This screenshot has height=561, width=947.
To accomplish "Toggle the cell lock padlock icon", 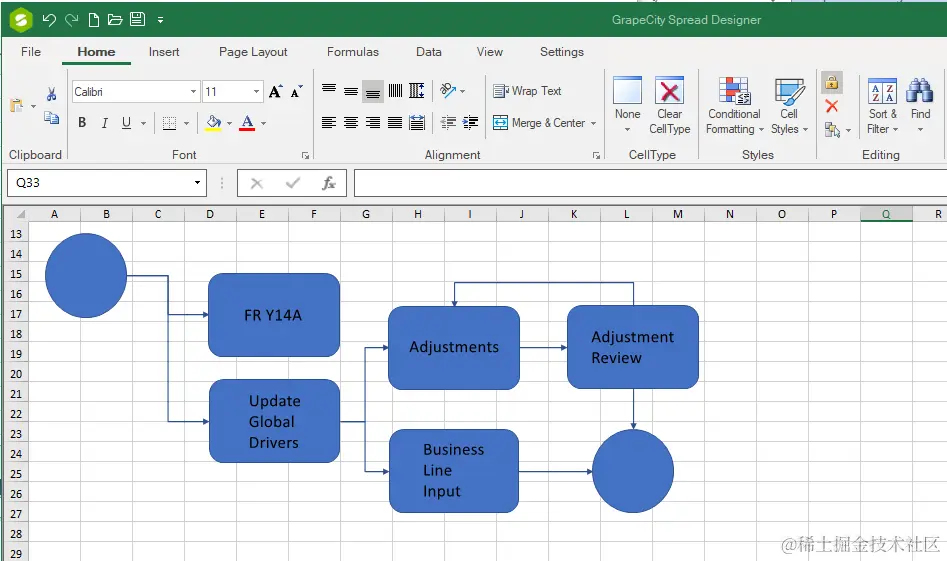I will click(x=832, y=82).
